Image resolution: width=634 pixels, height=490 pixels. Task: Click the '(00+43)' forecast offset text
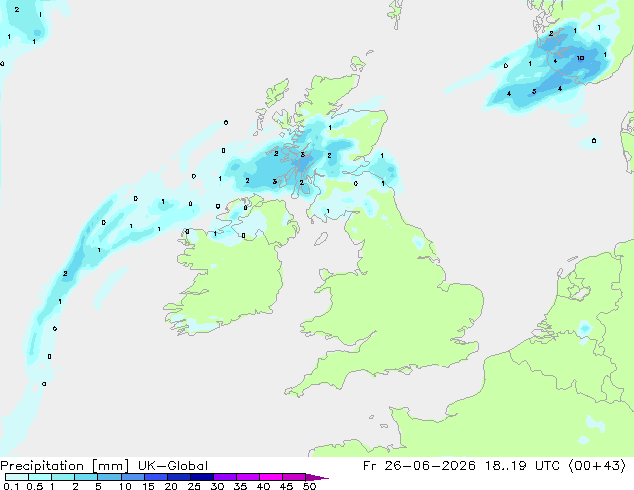pos(598,466)
